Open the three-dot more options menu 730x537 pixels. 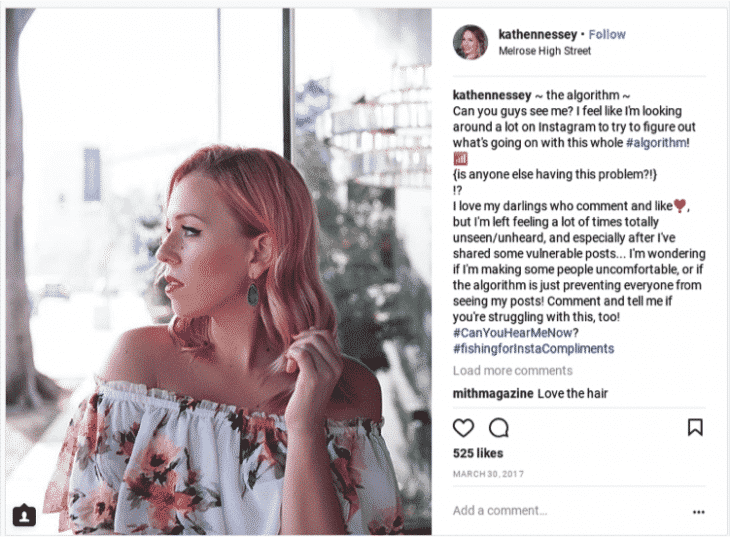click(x=698, y=512)
